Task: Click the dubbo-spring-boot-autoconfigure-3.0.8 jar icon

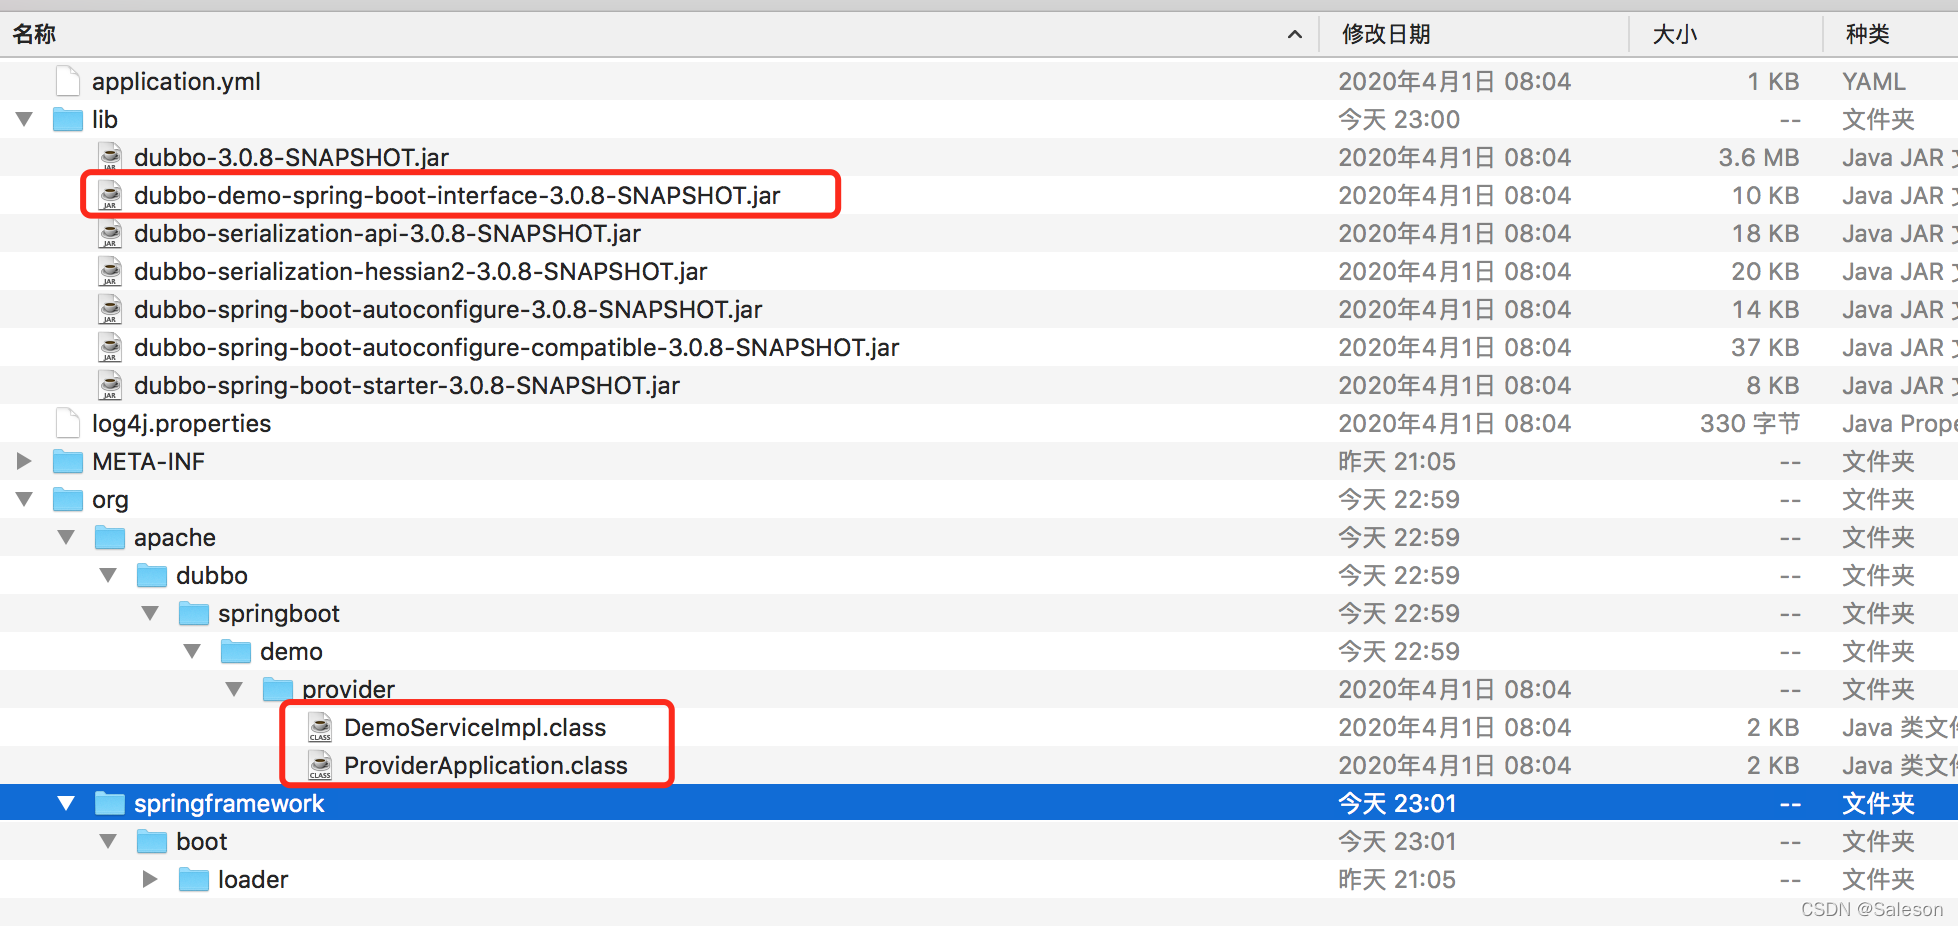Action: [x=110, y=309]
